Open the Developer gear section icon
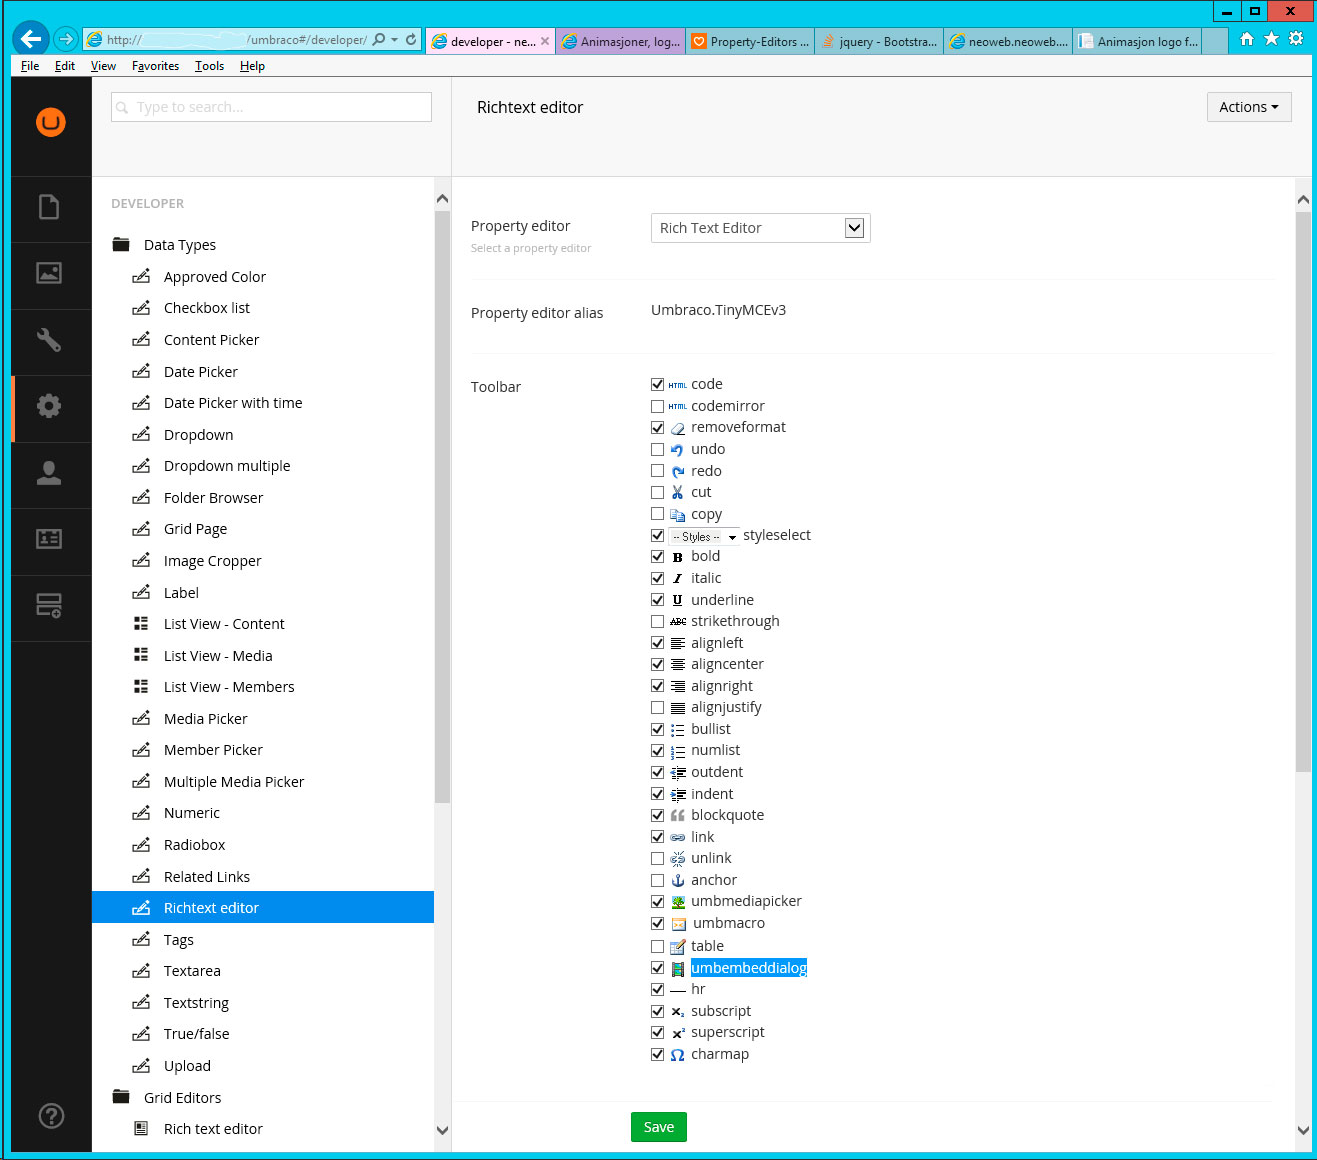Image resolution: width=1317 pixels, height=1160 pixels. point(49,406)
